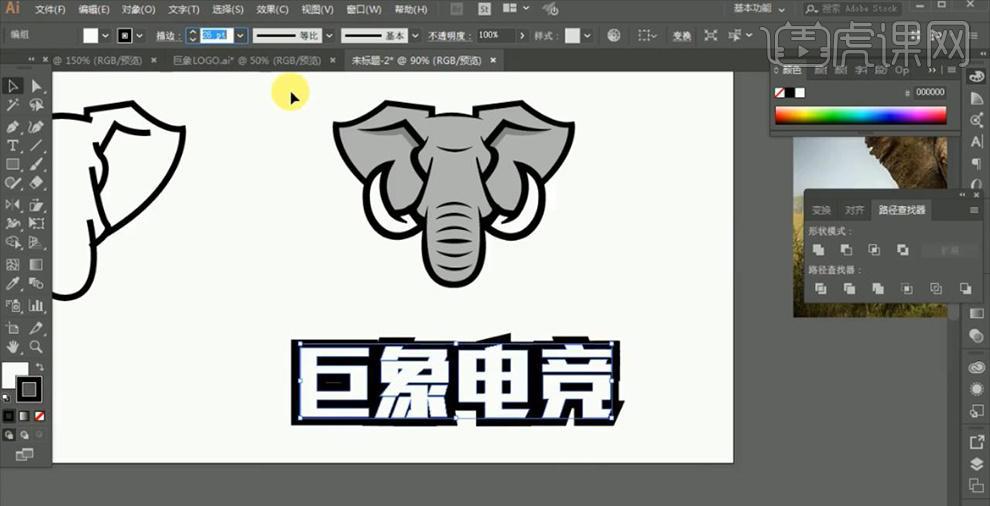Select the Scale tool
The image size is (990, 506).
(x=37, y=204)
